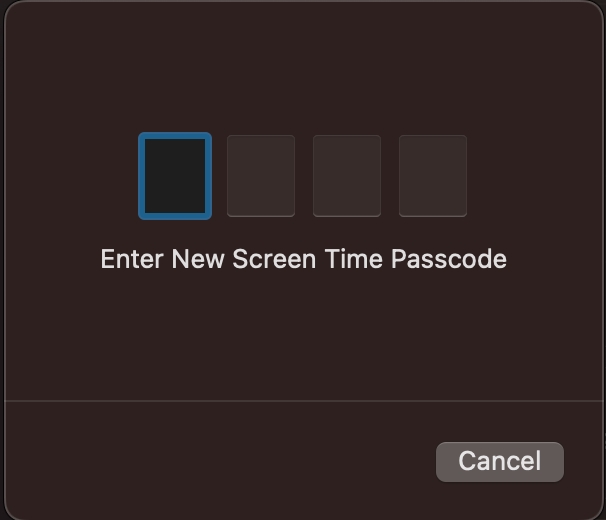Click the empty dialog area below the prompt
This screenshot has height=520, width=606.
[x=303, y=334]
